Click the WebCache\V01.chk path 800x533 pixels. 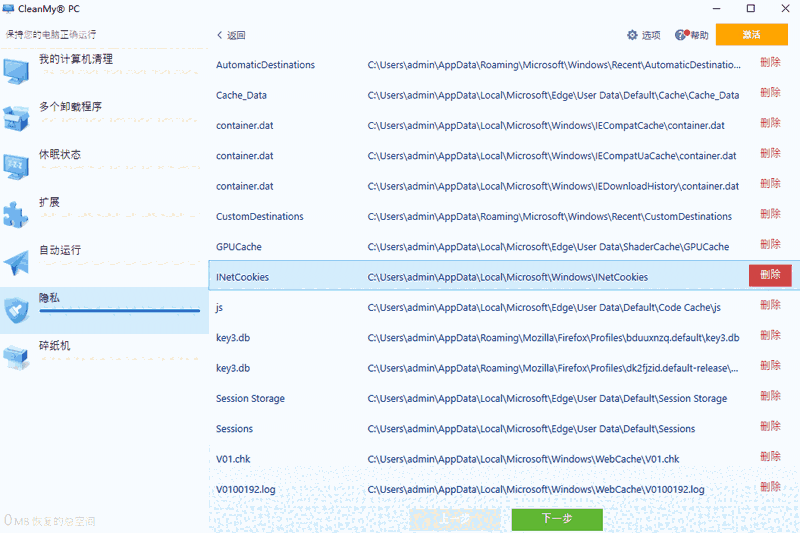(523, 459)
